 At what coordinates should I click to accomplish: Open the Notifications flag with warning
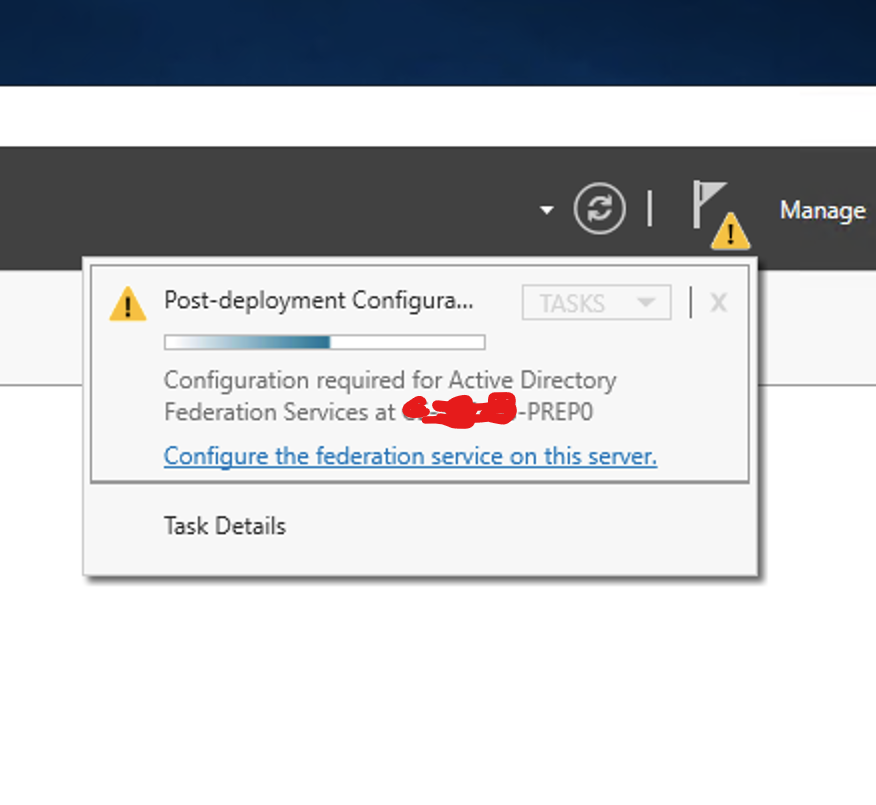pyautogui.click(x=721, y=214)
